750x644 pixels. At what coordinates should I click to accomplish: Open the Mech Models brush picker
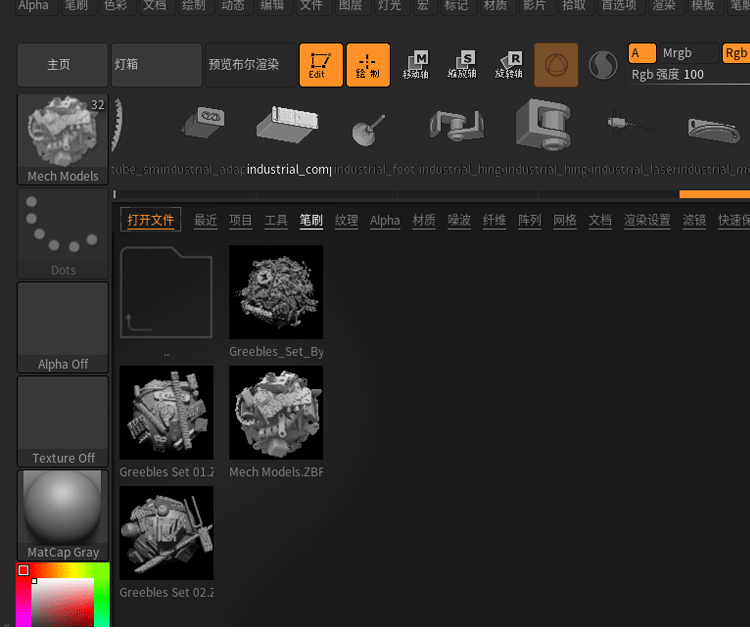click(x=63, y=140)
